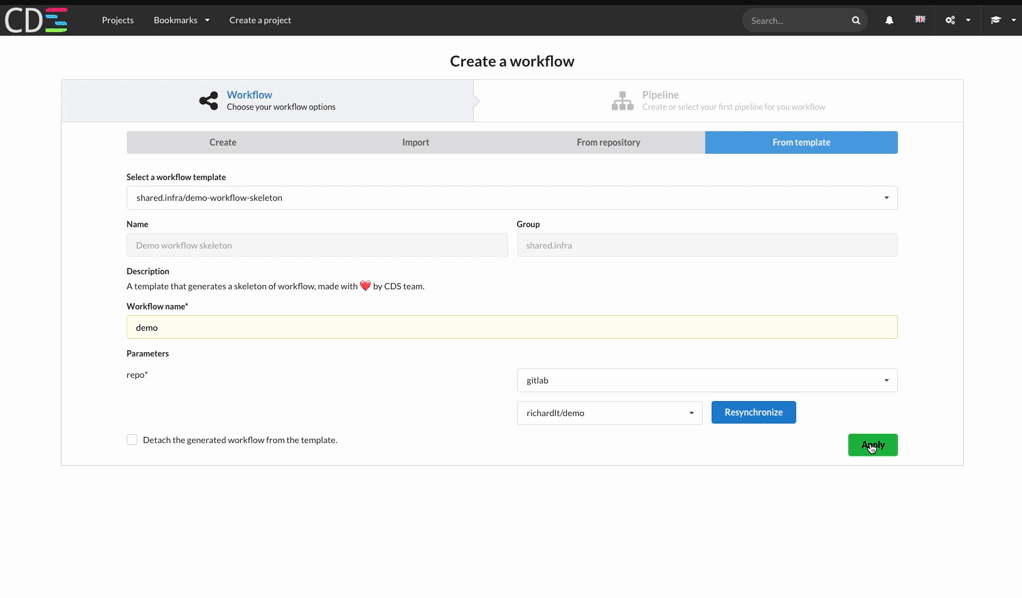This screenshot has height=598, width=1022.
Task: Click the UK flag language icon
Action: coord(920,20)
